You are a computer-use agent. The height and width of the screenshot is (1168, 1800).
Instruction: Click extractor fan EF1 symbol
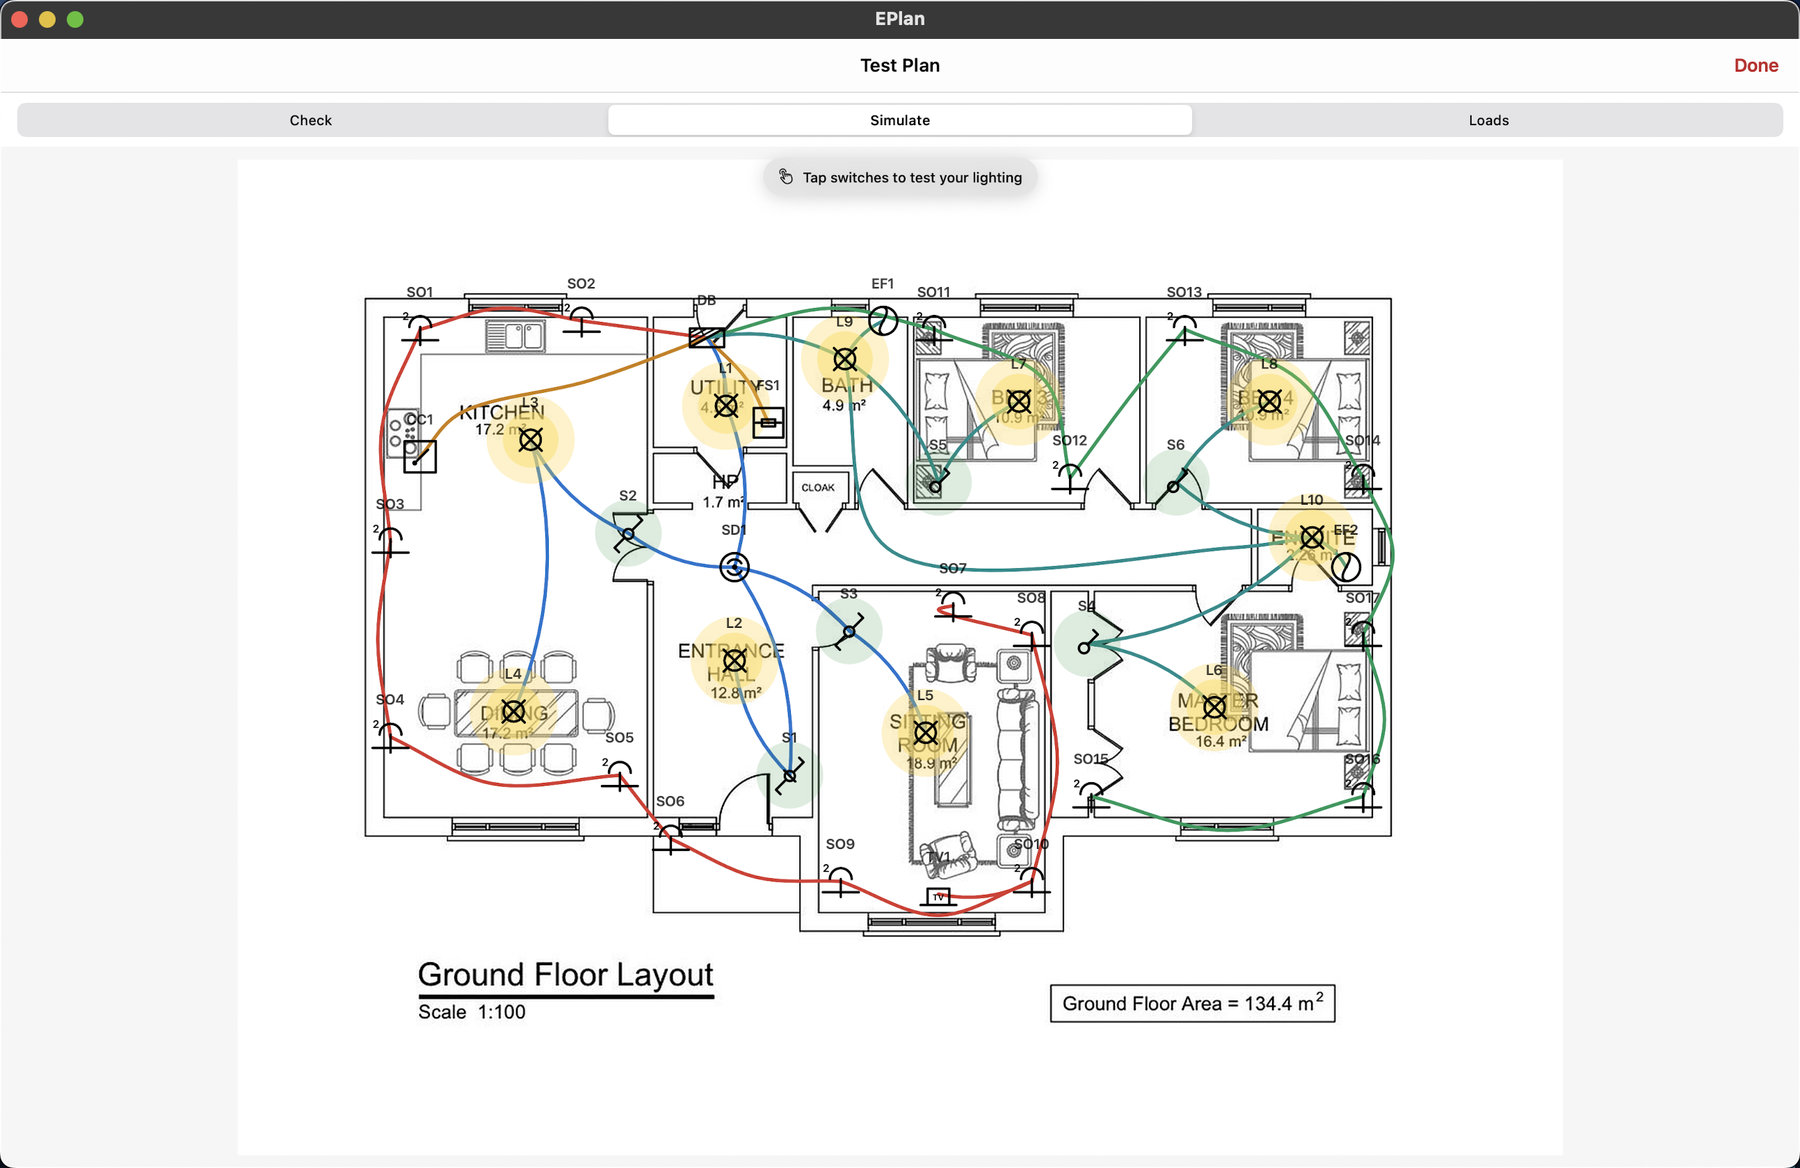pyautogui.click(x=883, y=321)
